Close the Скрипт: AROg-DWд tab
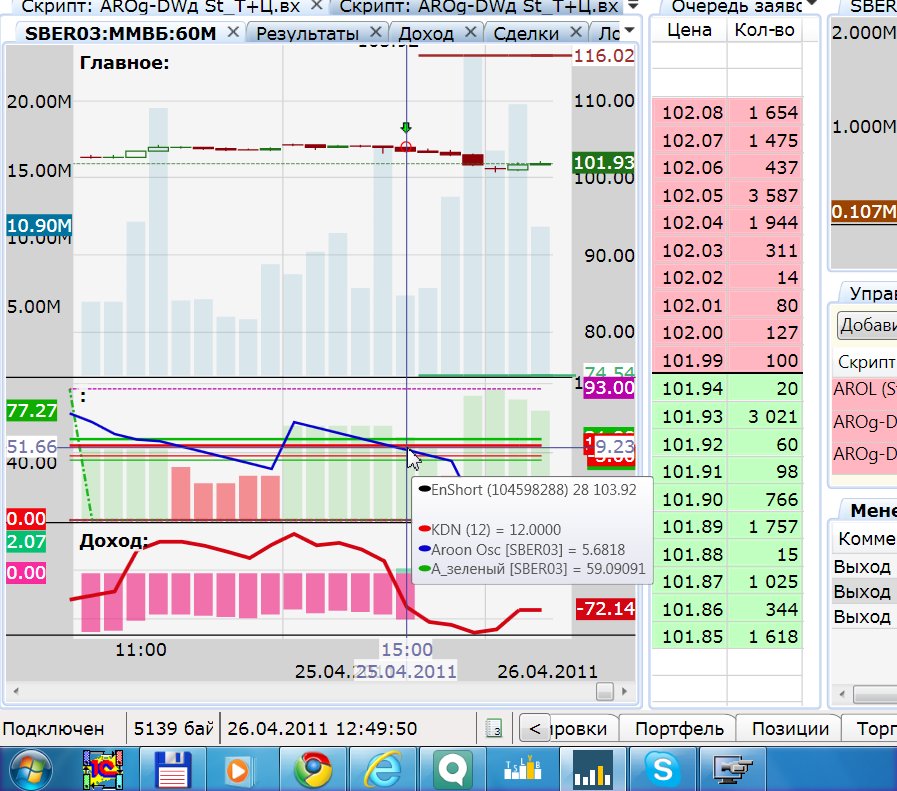Image resolution: width=897 pixels, height=791 pixels. pyautogui.click(x=316, y=6)
